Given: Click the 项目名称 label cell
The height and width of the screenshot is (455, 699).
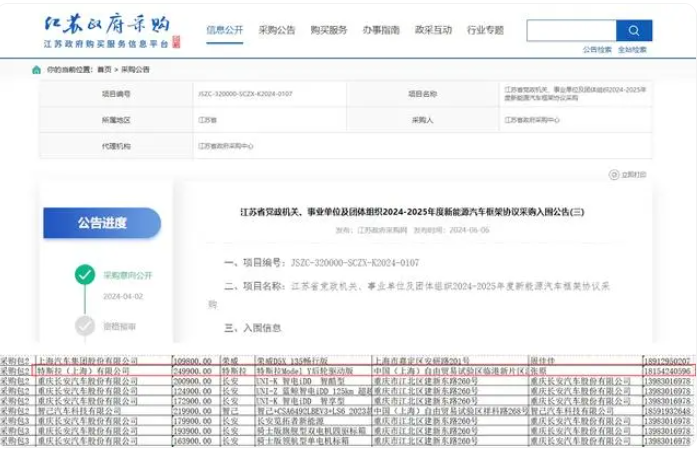Looking at the screenshot, I should click(423, 94).
